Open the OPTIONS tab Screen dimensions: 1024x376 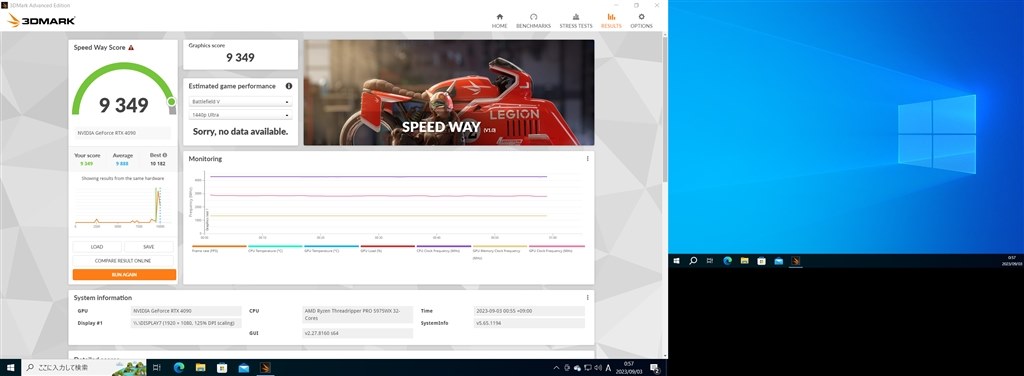(x=641, y=20)
